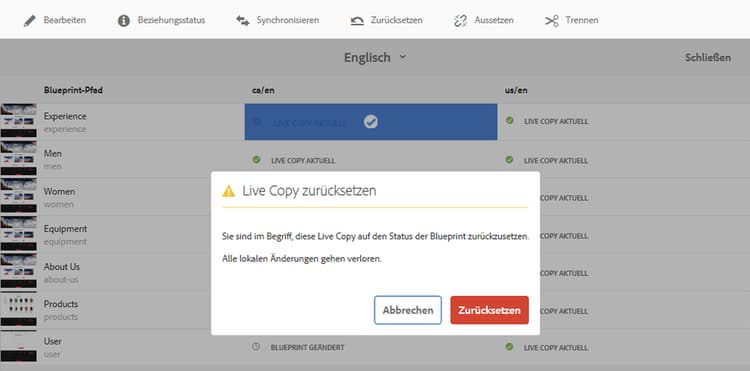Viewport: 750px width, 371px height.
Task: Click the Experience row title
Action: tap(65, 117)
